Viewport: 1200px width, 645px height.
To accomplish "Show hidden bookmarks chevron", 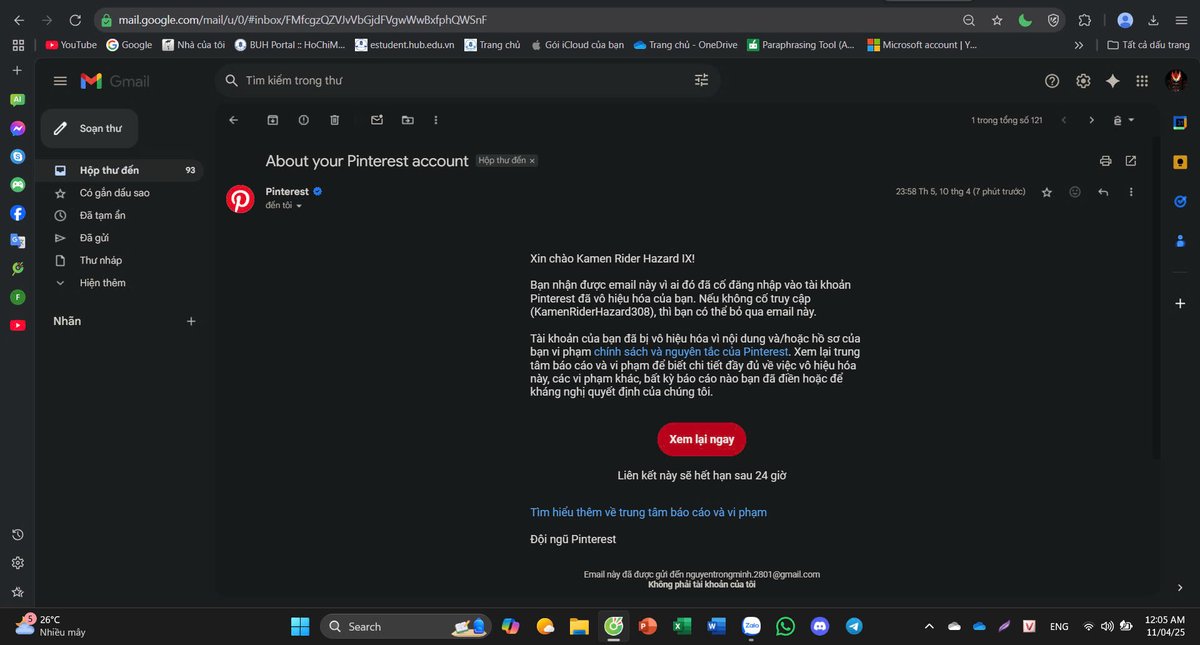I will click(1079, 45).
